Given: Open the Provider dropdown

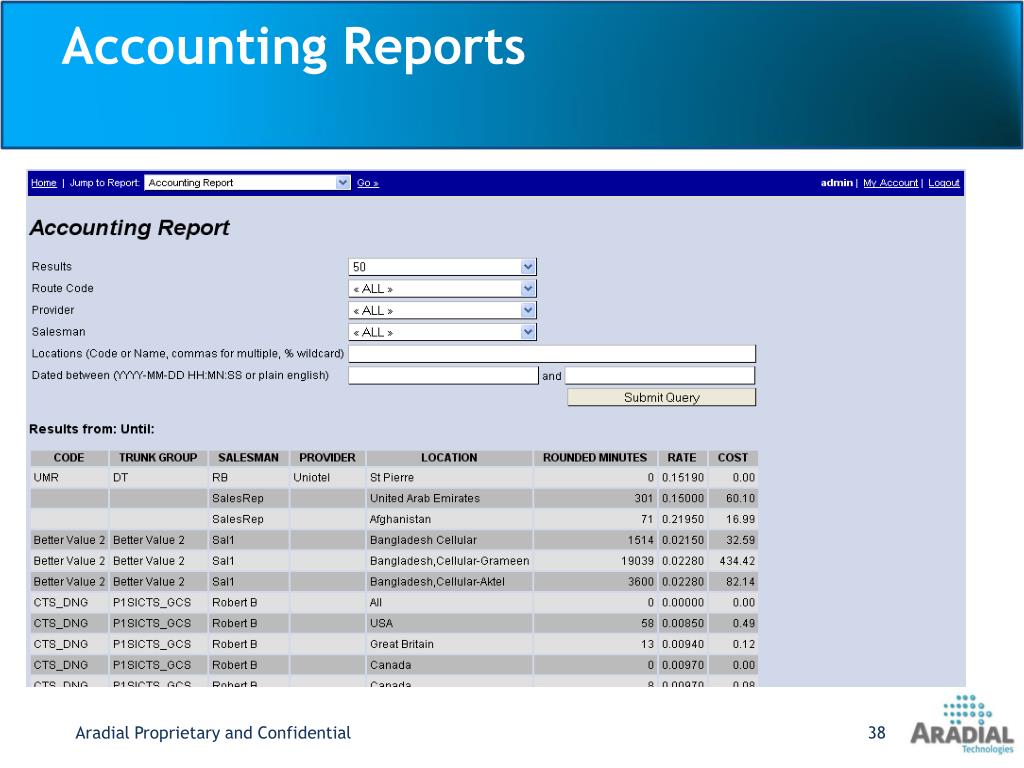Looking at the screenshot, I should coord(442,310).
